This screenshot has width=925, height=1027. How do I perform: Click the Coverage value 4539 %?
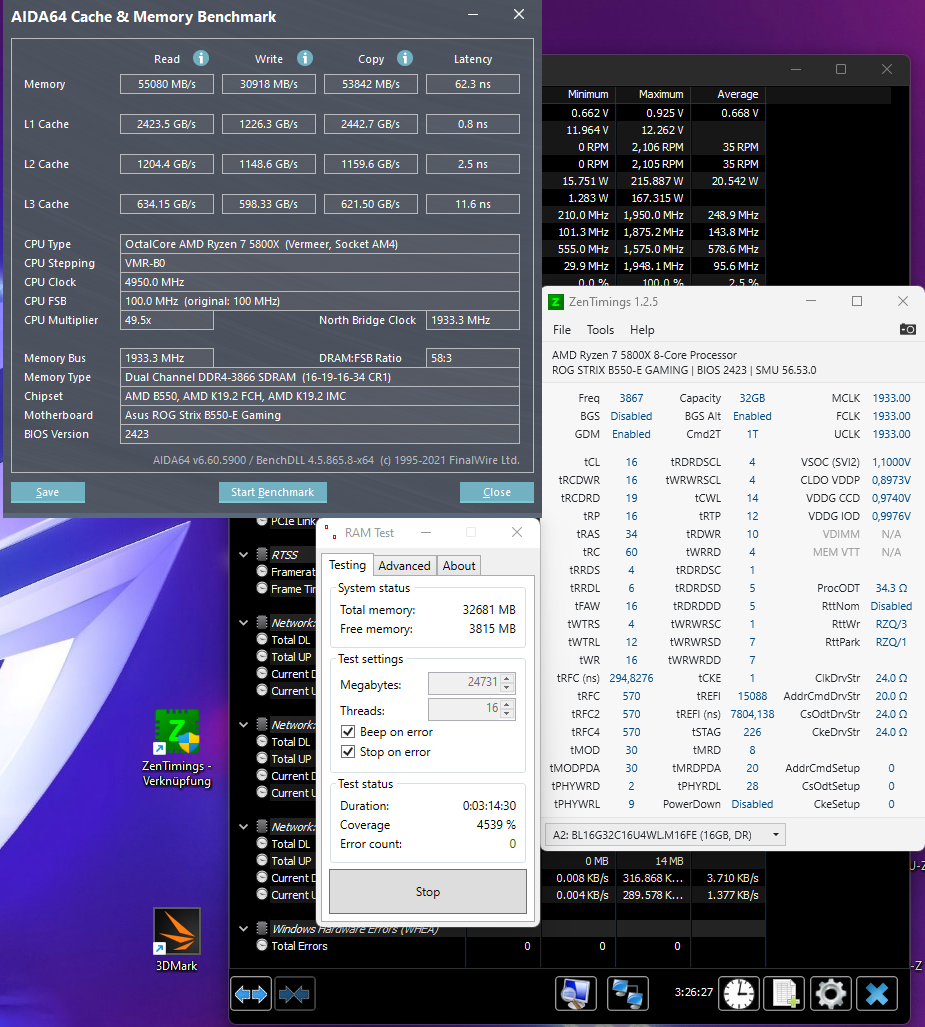point(496,825)
